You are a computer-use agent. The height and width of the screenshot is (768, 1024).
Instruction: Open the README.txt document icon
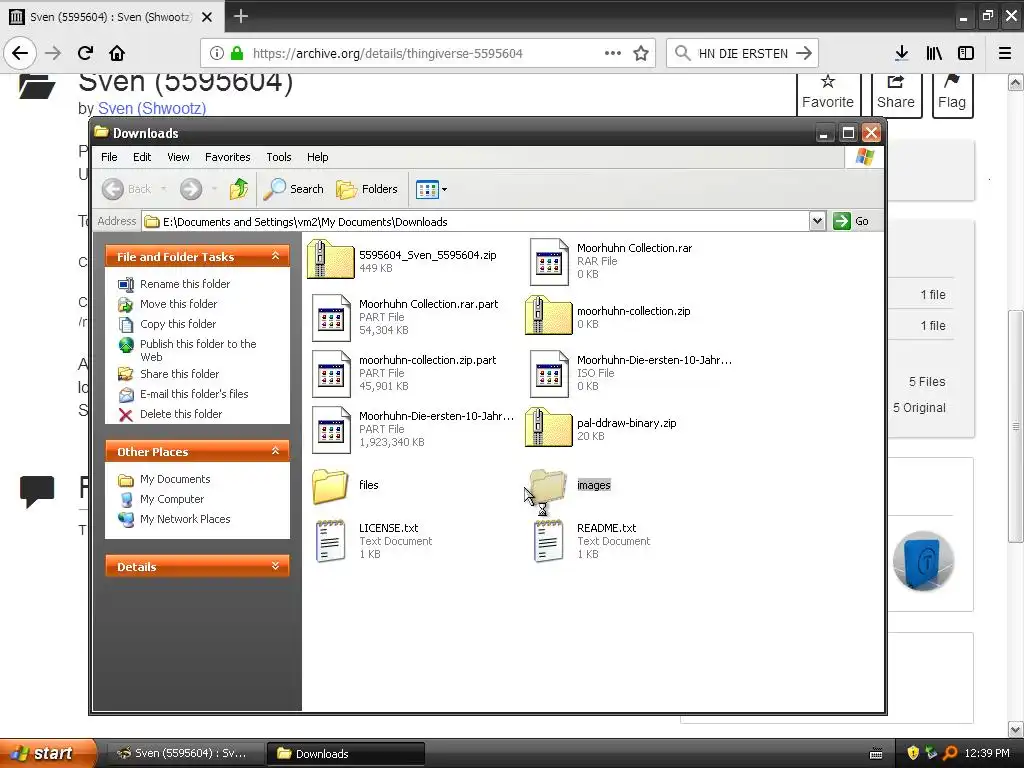click(x=549, y=541)
